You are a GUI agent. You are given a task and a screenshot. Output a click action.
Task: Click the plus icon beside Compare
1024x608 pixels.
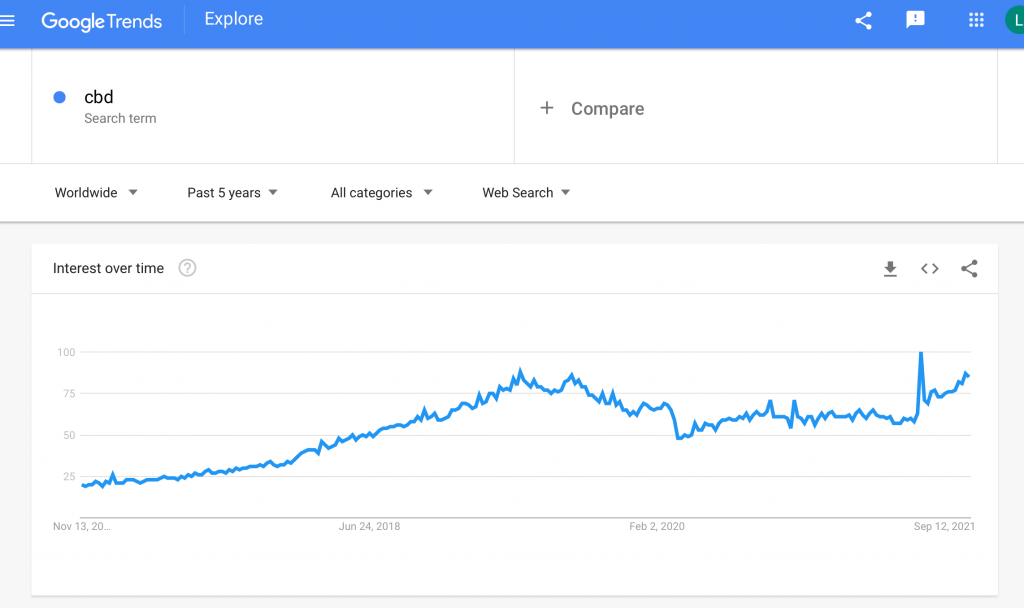(547, 108)
